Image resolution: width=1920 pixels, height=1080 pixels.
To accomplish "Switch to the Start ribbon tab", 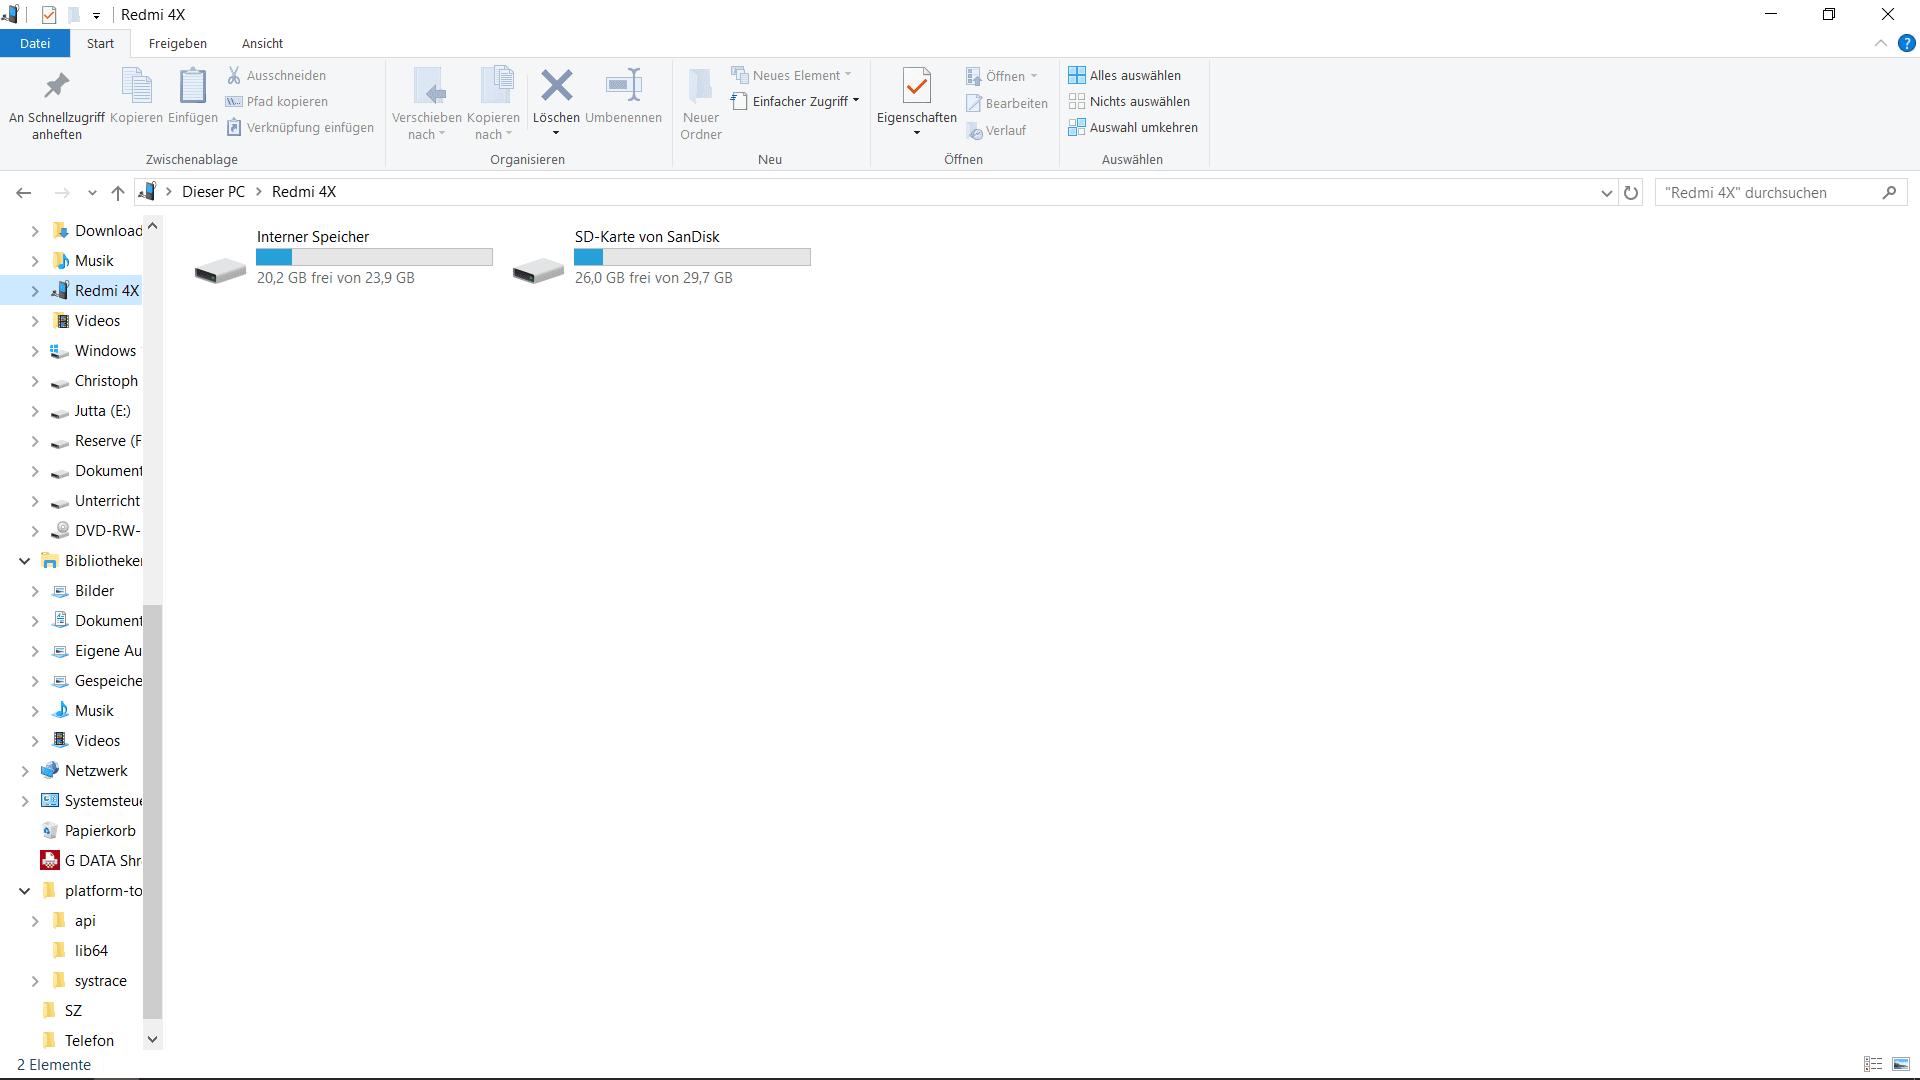I will pos(100,43).
